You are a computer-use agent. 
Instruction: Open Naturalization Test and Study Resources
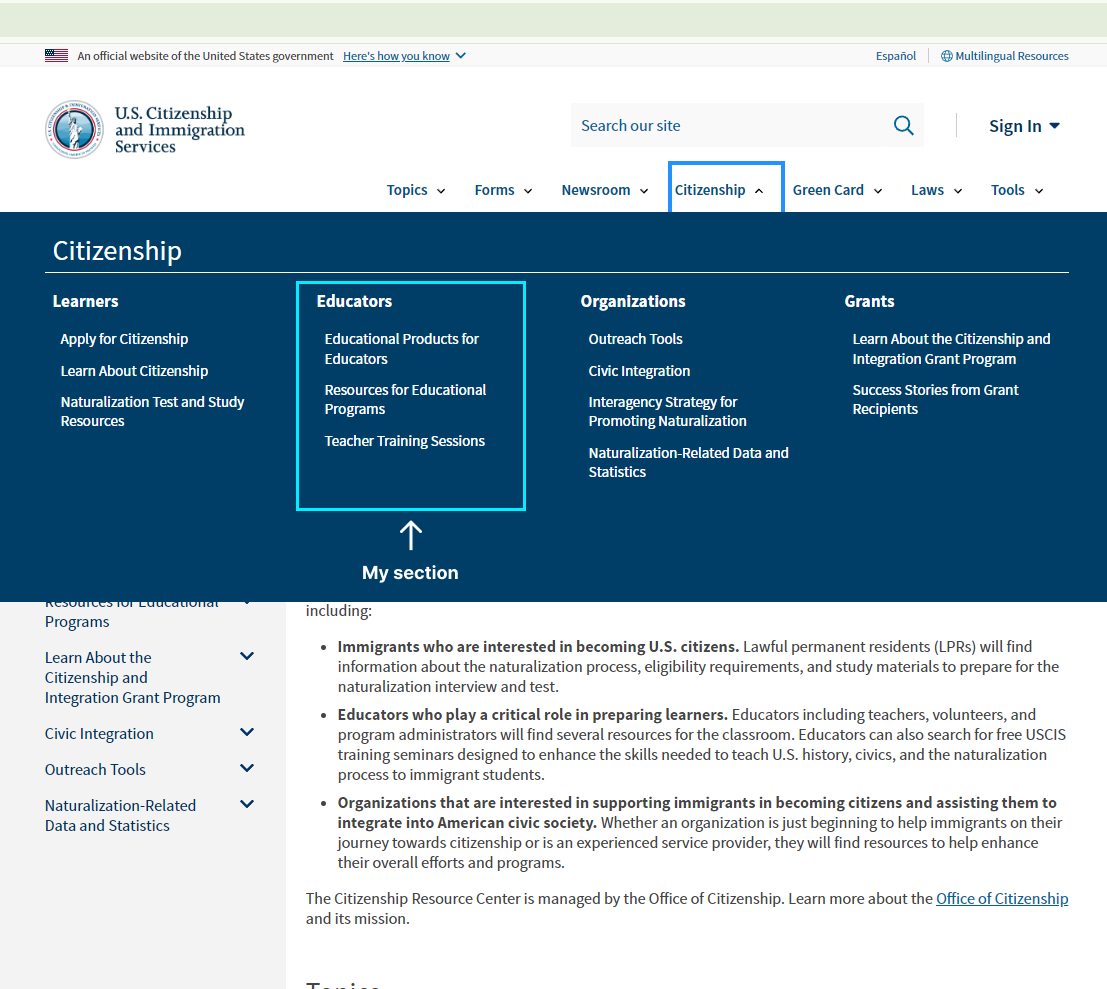click(152, 412)
